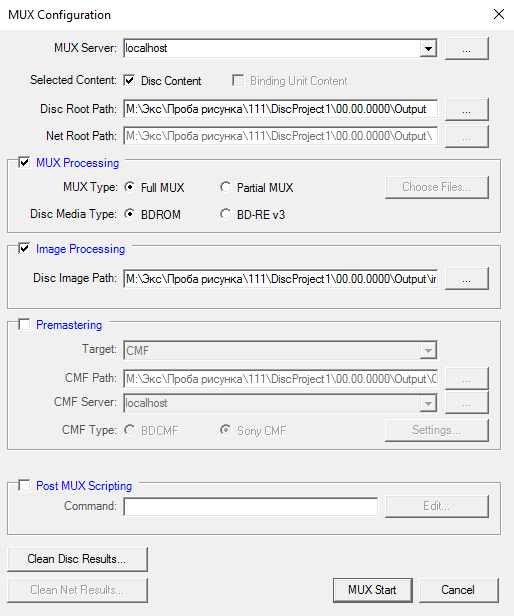Enable the Post MUX Scripting checkbox
The width and height of the screenshot is (514, 616).
[x=24, y=485]
